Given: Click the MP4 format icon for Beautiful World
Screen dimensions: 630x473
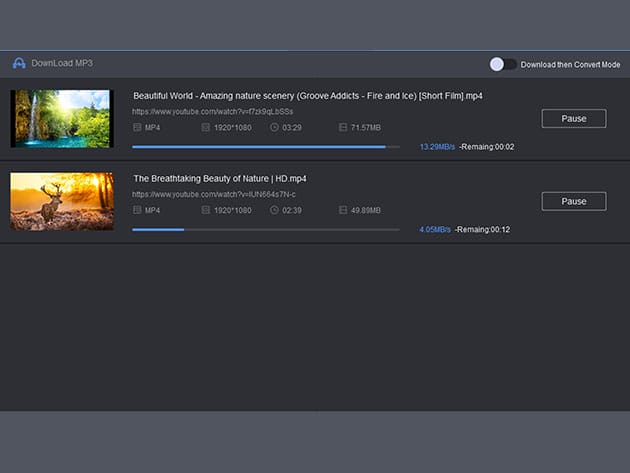Looking at the screenshot, I should [137, 127].
